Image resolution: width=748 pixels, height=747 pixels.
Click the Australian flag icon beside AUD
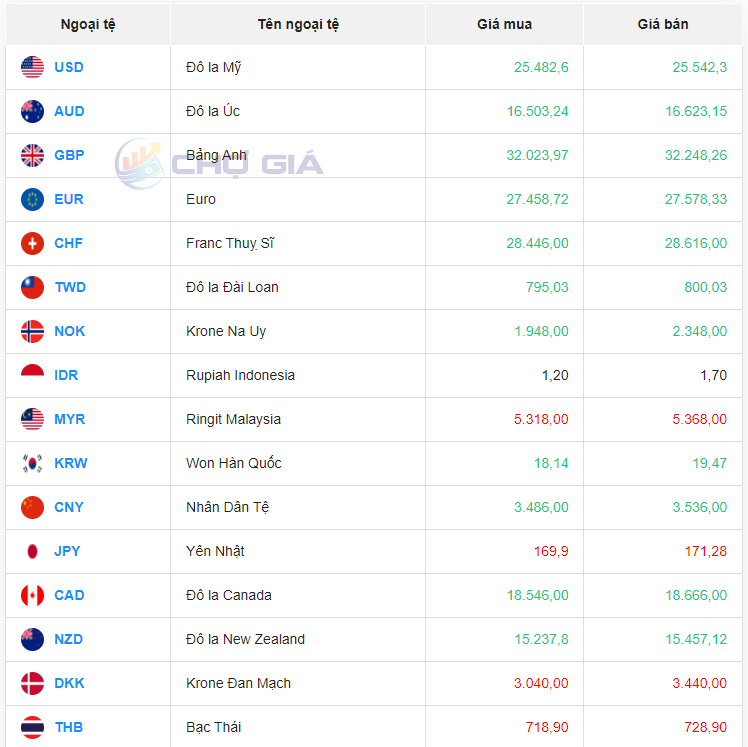[x=32, y=111]
